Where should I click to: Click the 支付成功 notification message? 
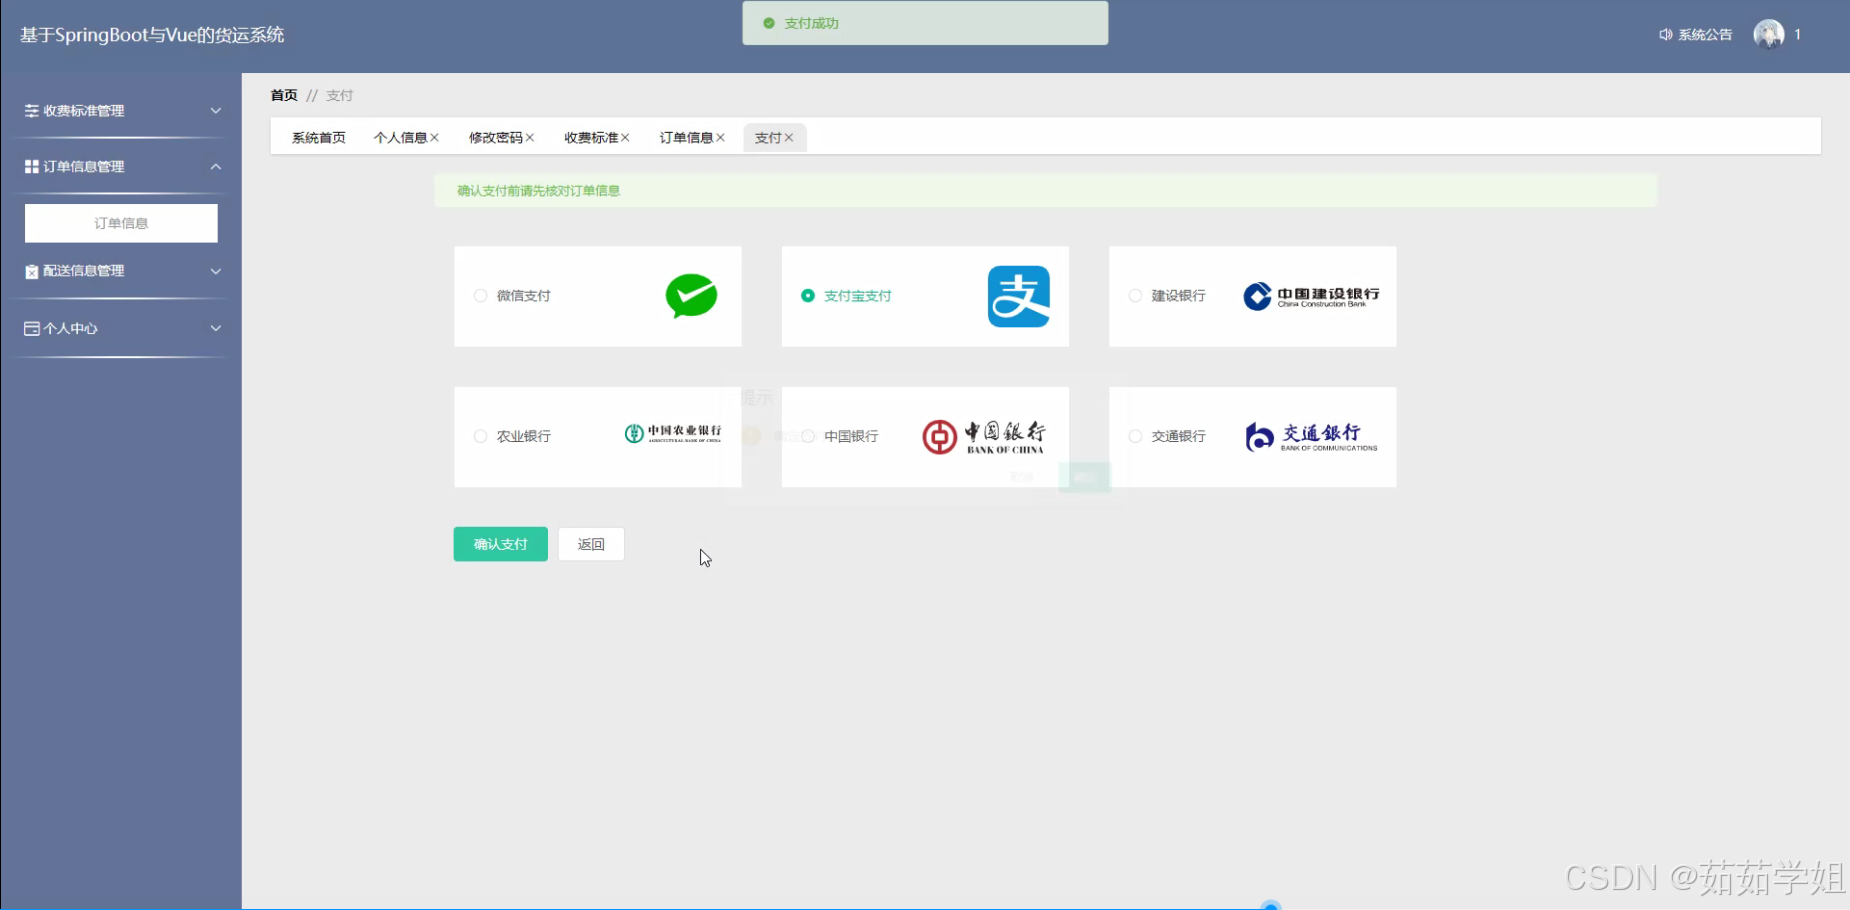pos(925,23)
